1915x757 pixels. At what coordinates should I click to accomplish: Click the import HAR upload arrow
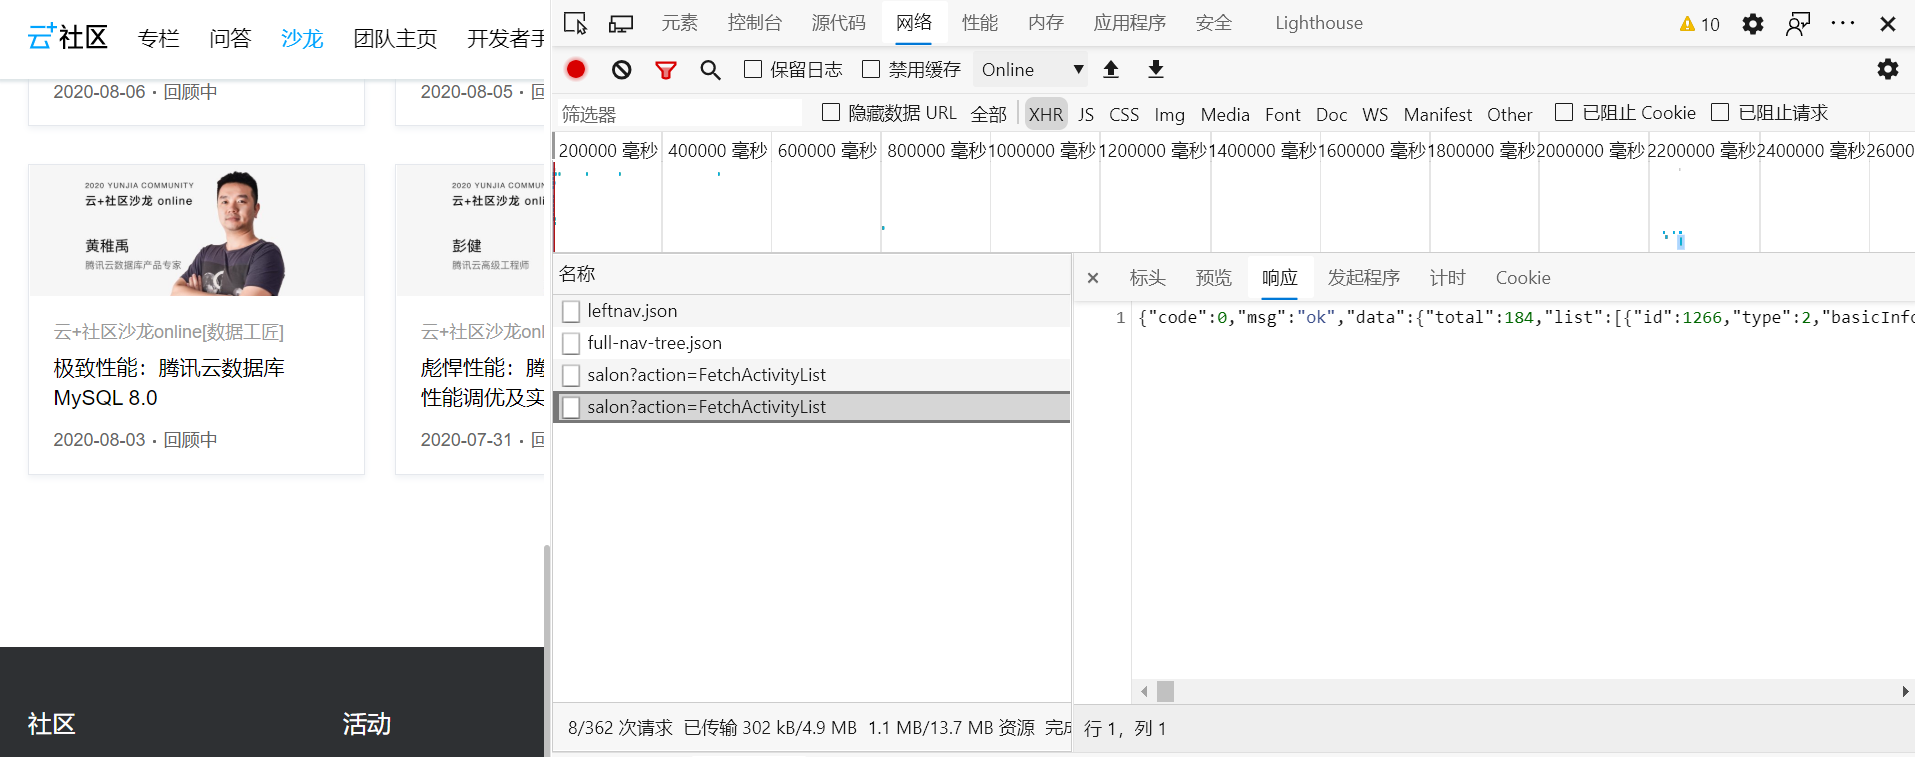1111,69
